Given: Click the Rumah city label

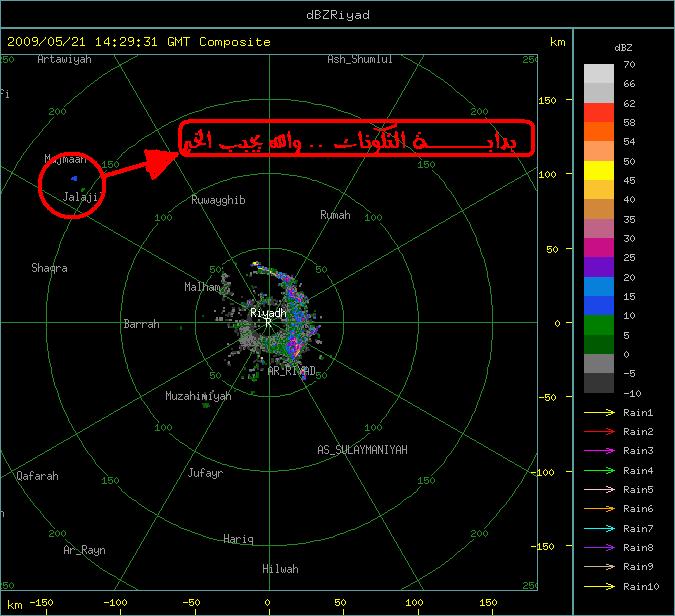Looking at the screenshot, I should click(x=335, y=215).
